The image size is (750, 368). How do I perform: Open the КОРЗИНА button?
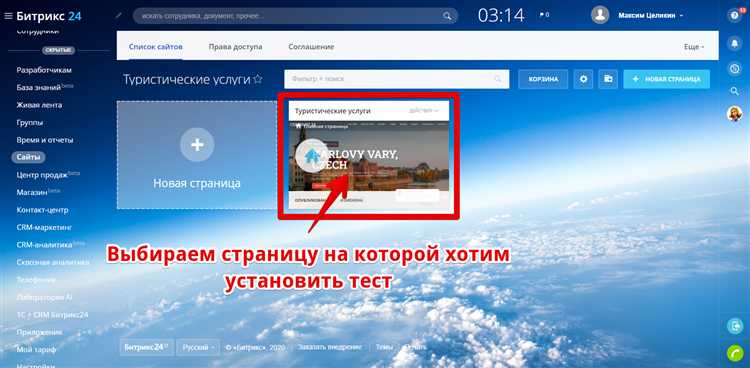coord(543,79)
